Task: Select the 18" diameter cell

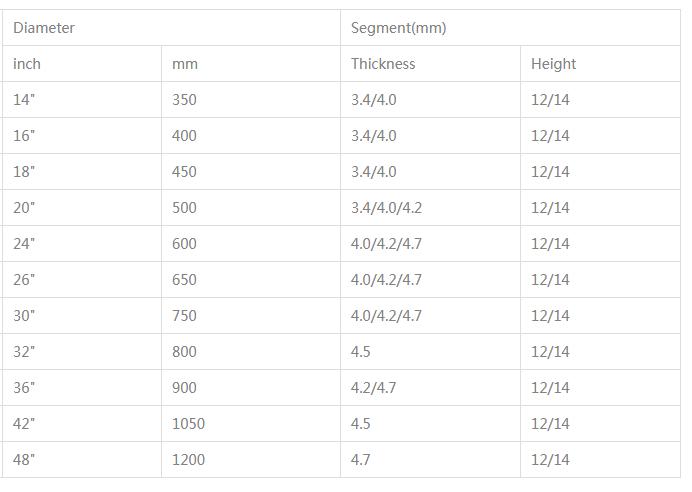Action: tap(24, 172)
